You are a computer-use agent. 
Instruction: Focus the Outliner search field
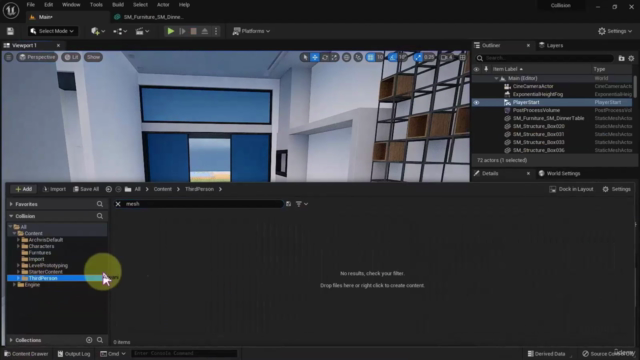click(x=545, y=58)
